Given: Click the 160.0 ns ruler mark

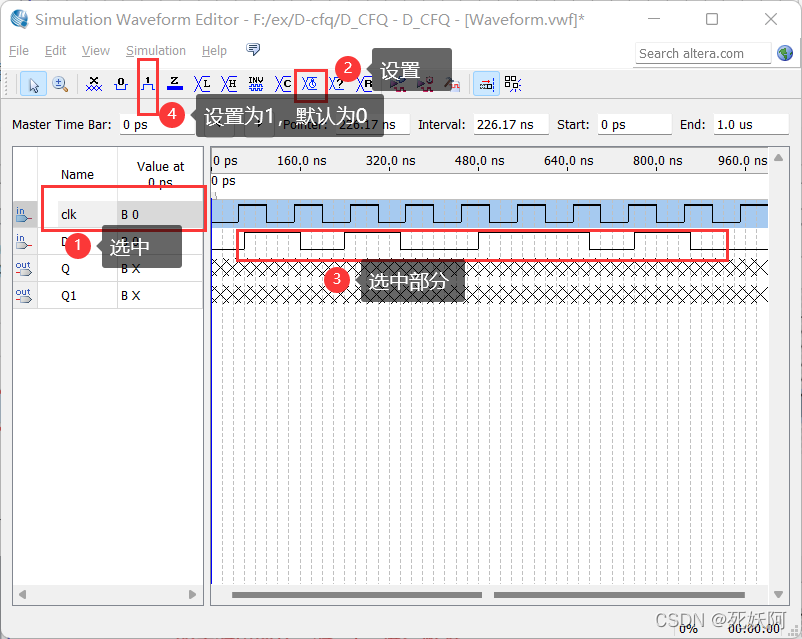Looking at the screenshot, I should coord(302,161).
